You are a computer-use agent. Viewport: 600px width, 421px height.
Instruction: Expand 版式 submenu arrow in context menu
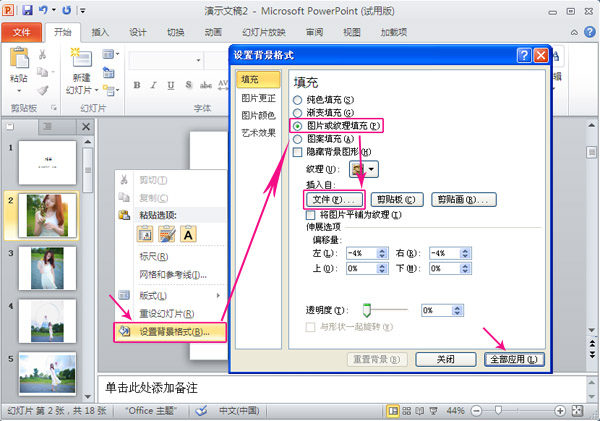[x=218, y=295]
